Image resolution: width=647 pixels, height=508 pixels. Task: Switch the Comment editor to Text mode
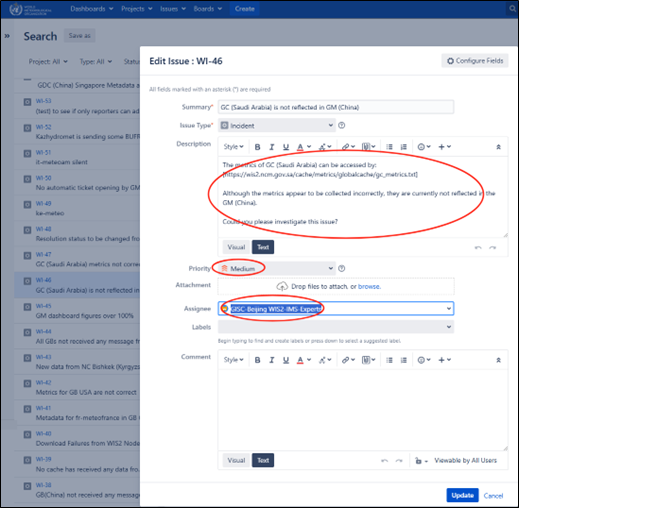(x=262, y=460)
